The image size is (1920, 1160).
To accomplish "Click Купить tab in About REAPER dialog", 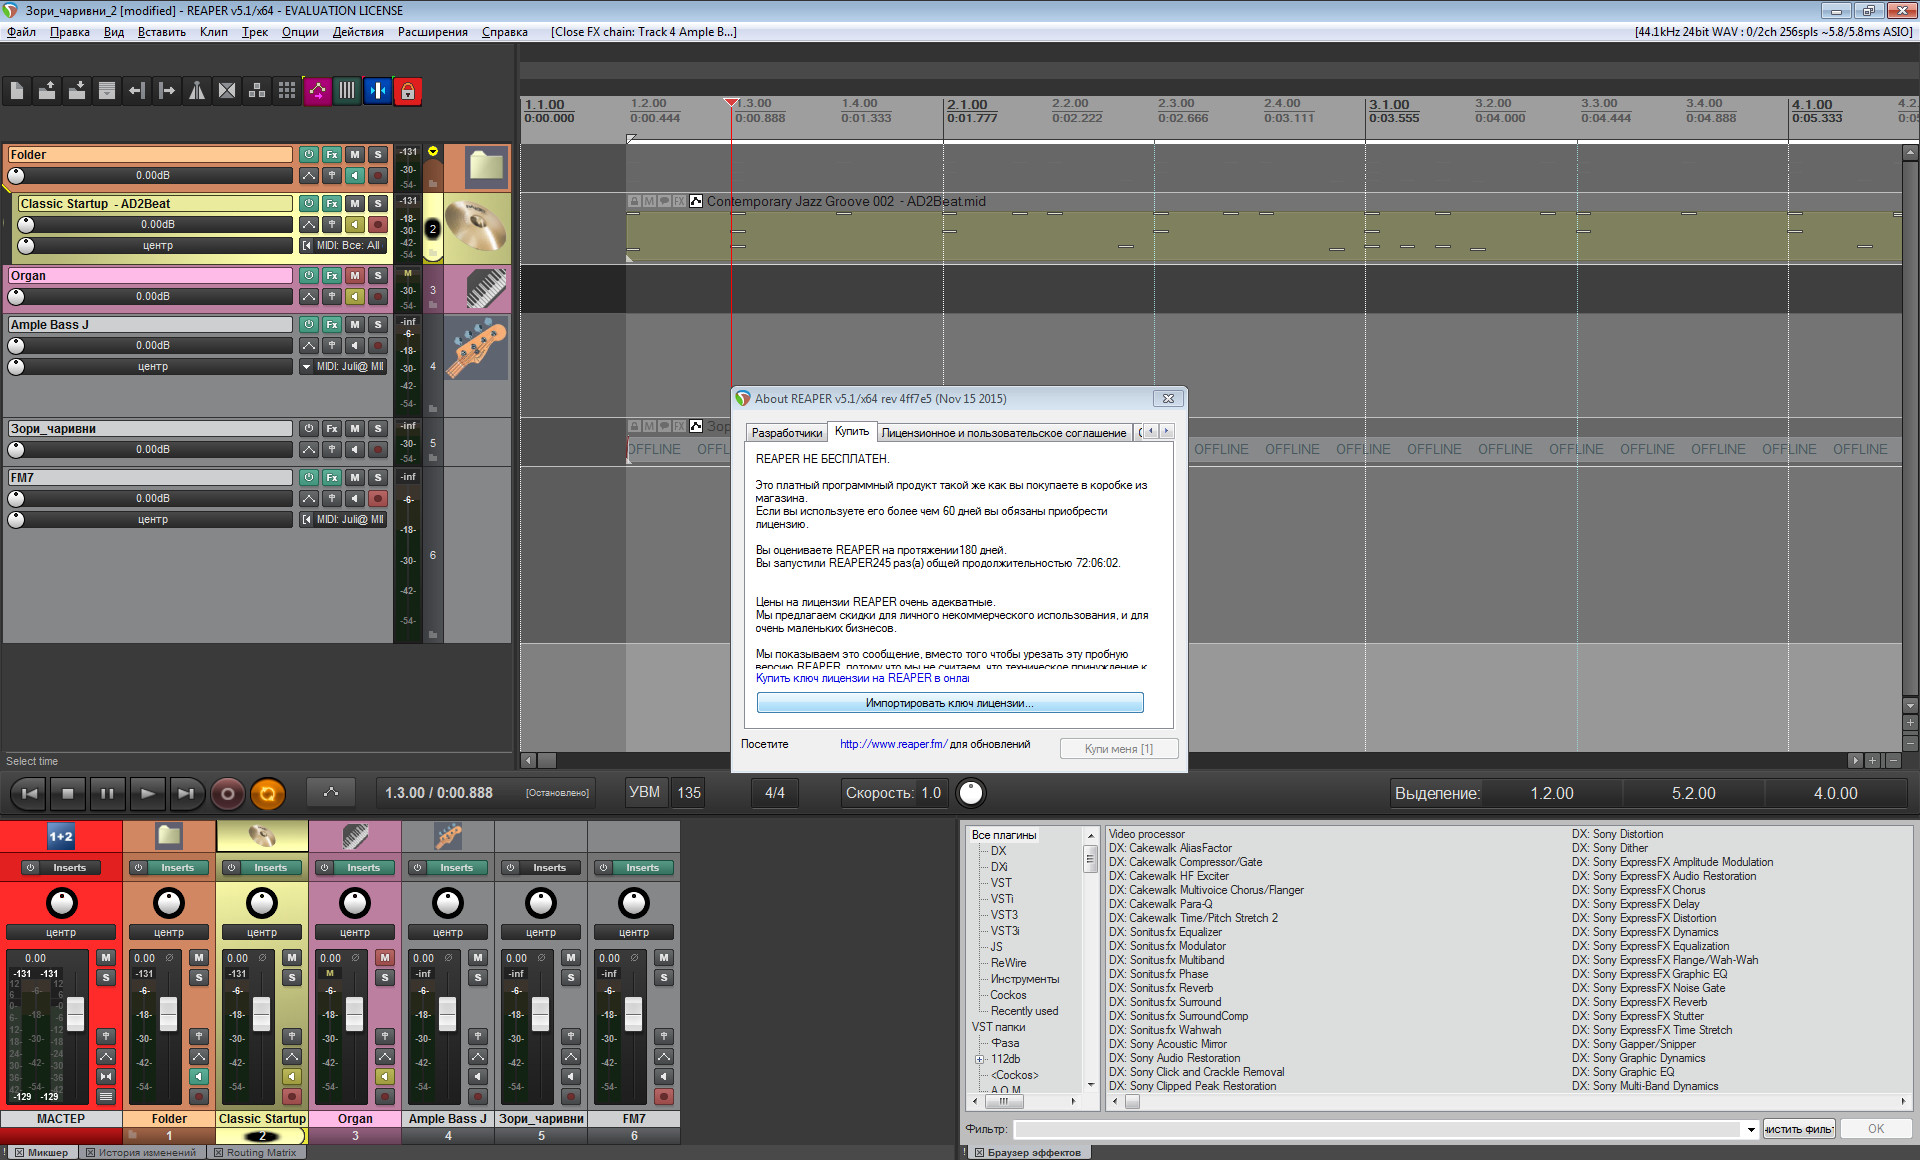I will coord(846,431).
